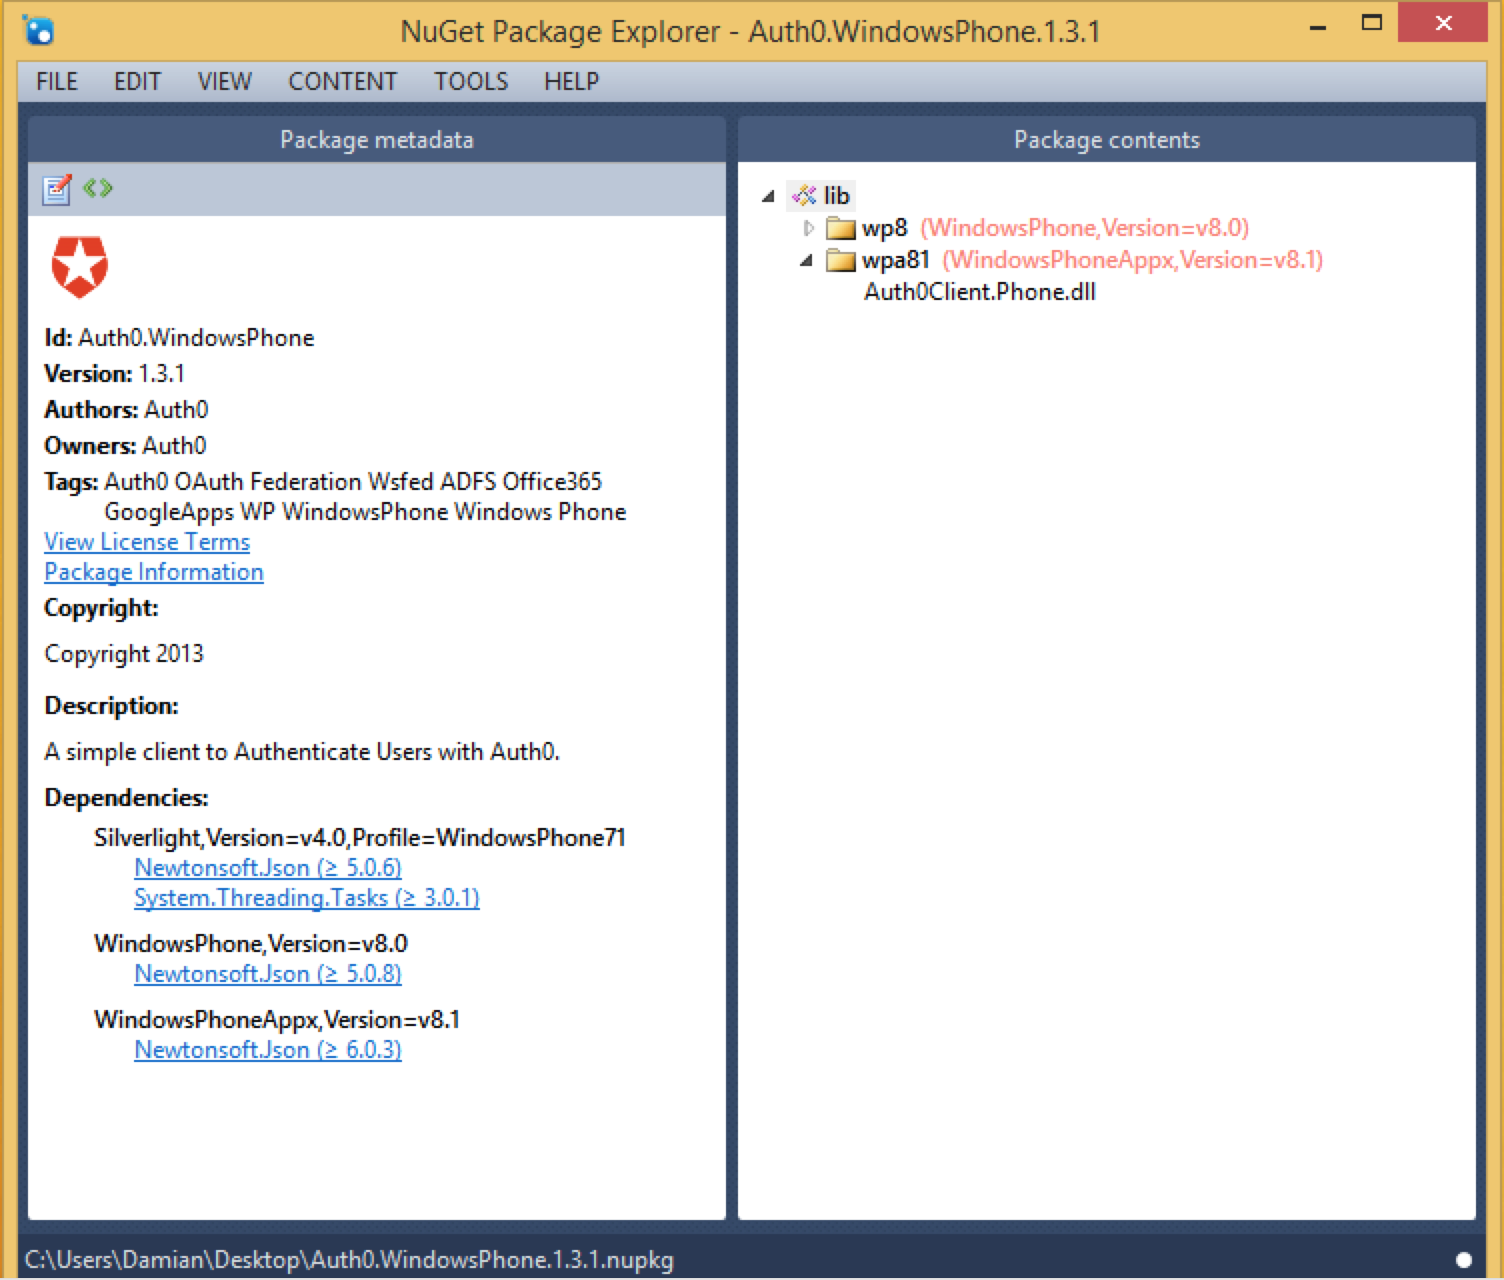Click the Silverlight,Version=v4.0 dependency group
The width and height of the screenshot is (1504, 1280).
pyautogui.click(x=360, y=838)
